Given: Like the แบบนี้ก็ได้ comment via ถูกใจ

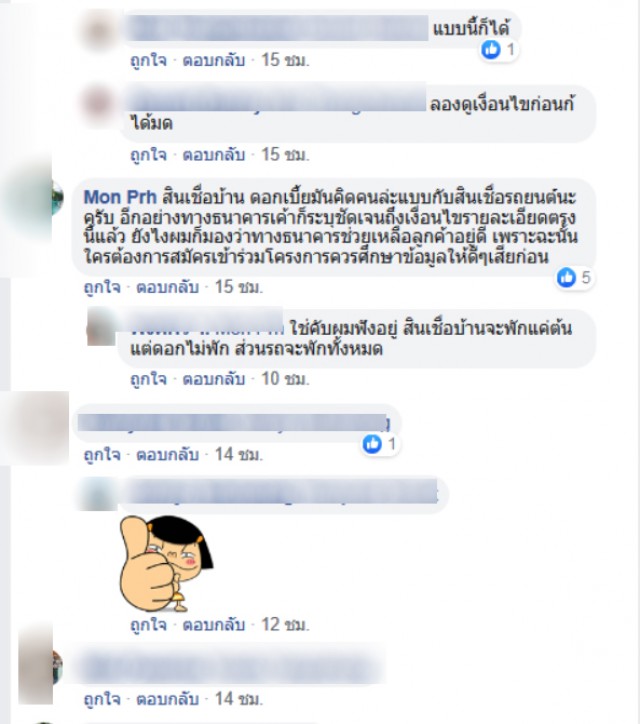Looking at the screenshot, I should pyautogui.click(x=148, y=60).
